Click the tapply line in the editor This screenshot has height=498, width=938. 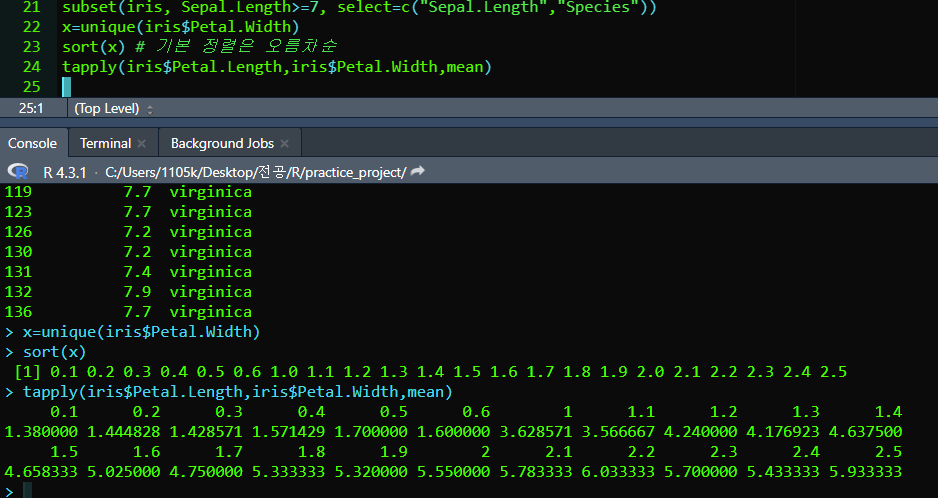277,66
